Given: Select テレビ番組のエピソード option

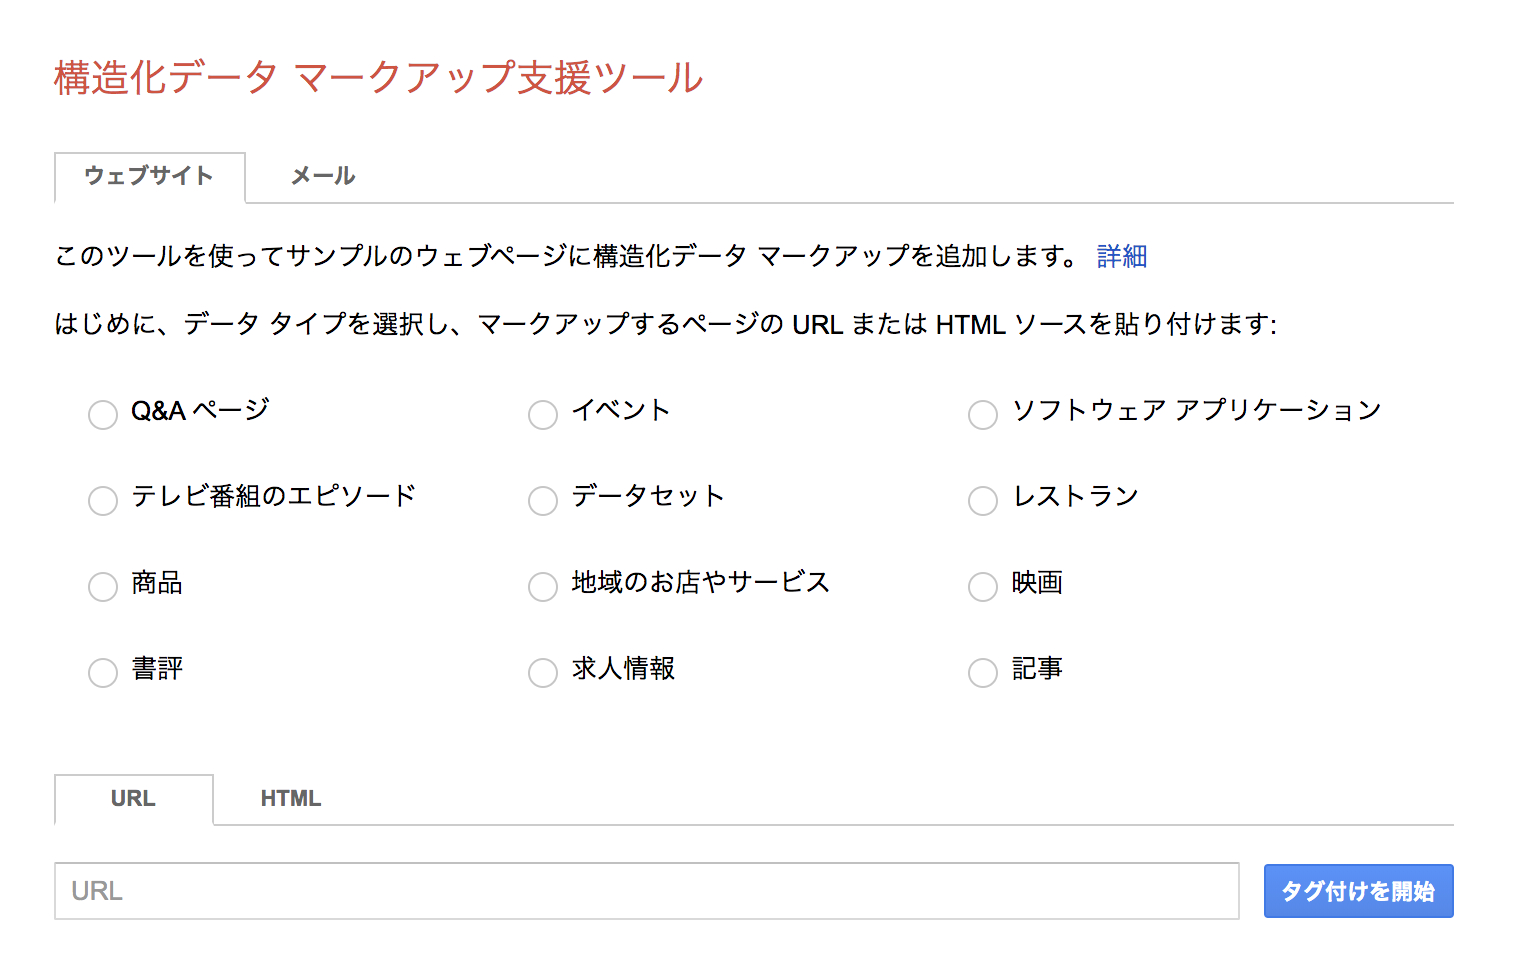Looking at the screenshot, I should [103, 500].
